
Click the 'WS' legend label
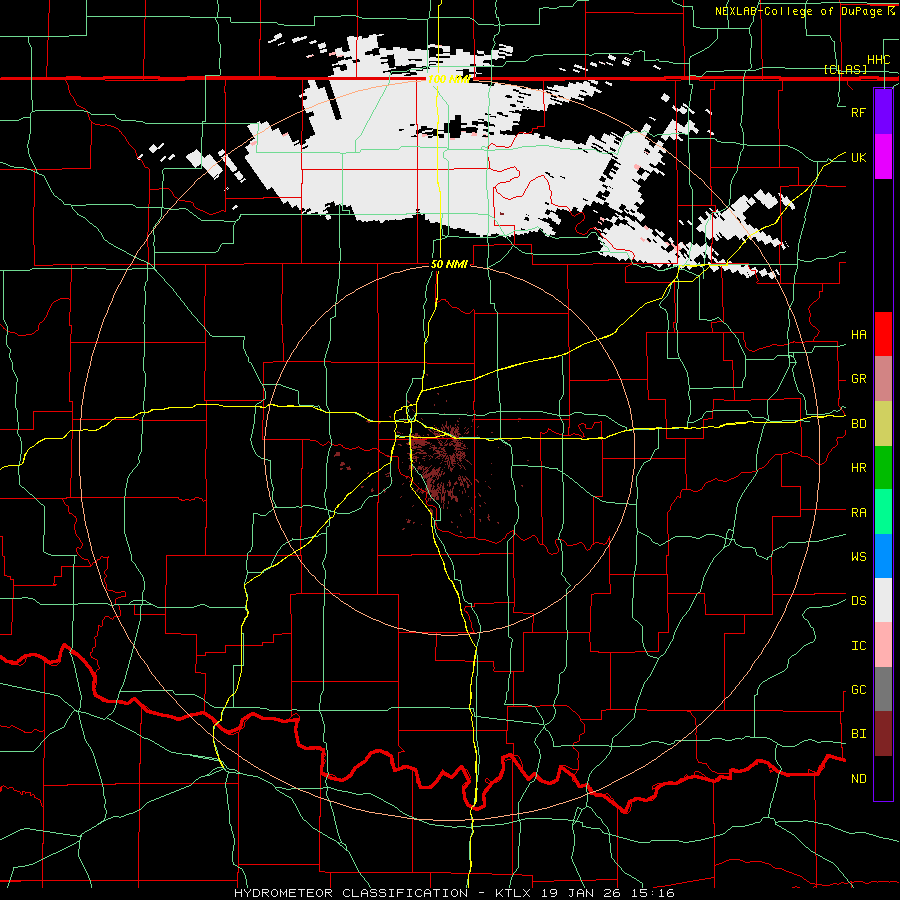pos(858,556)
